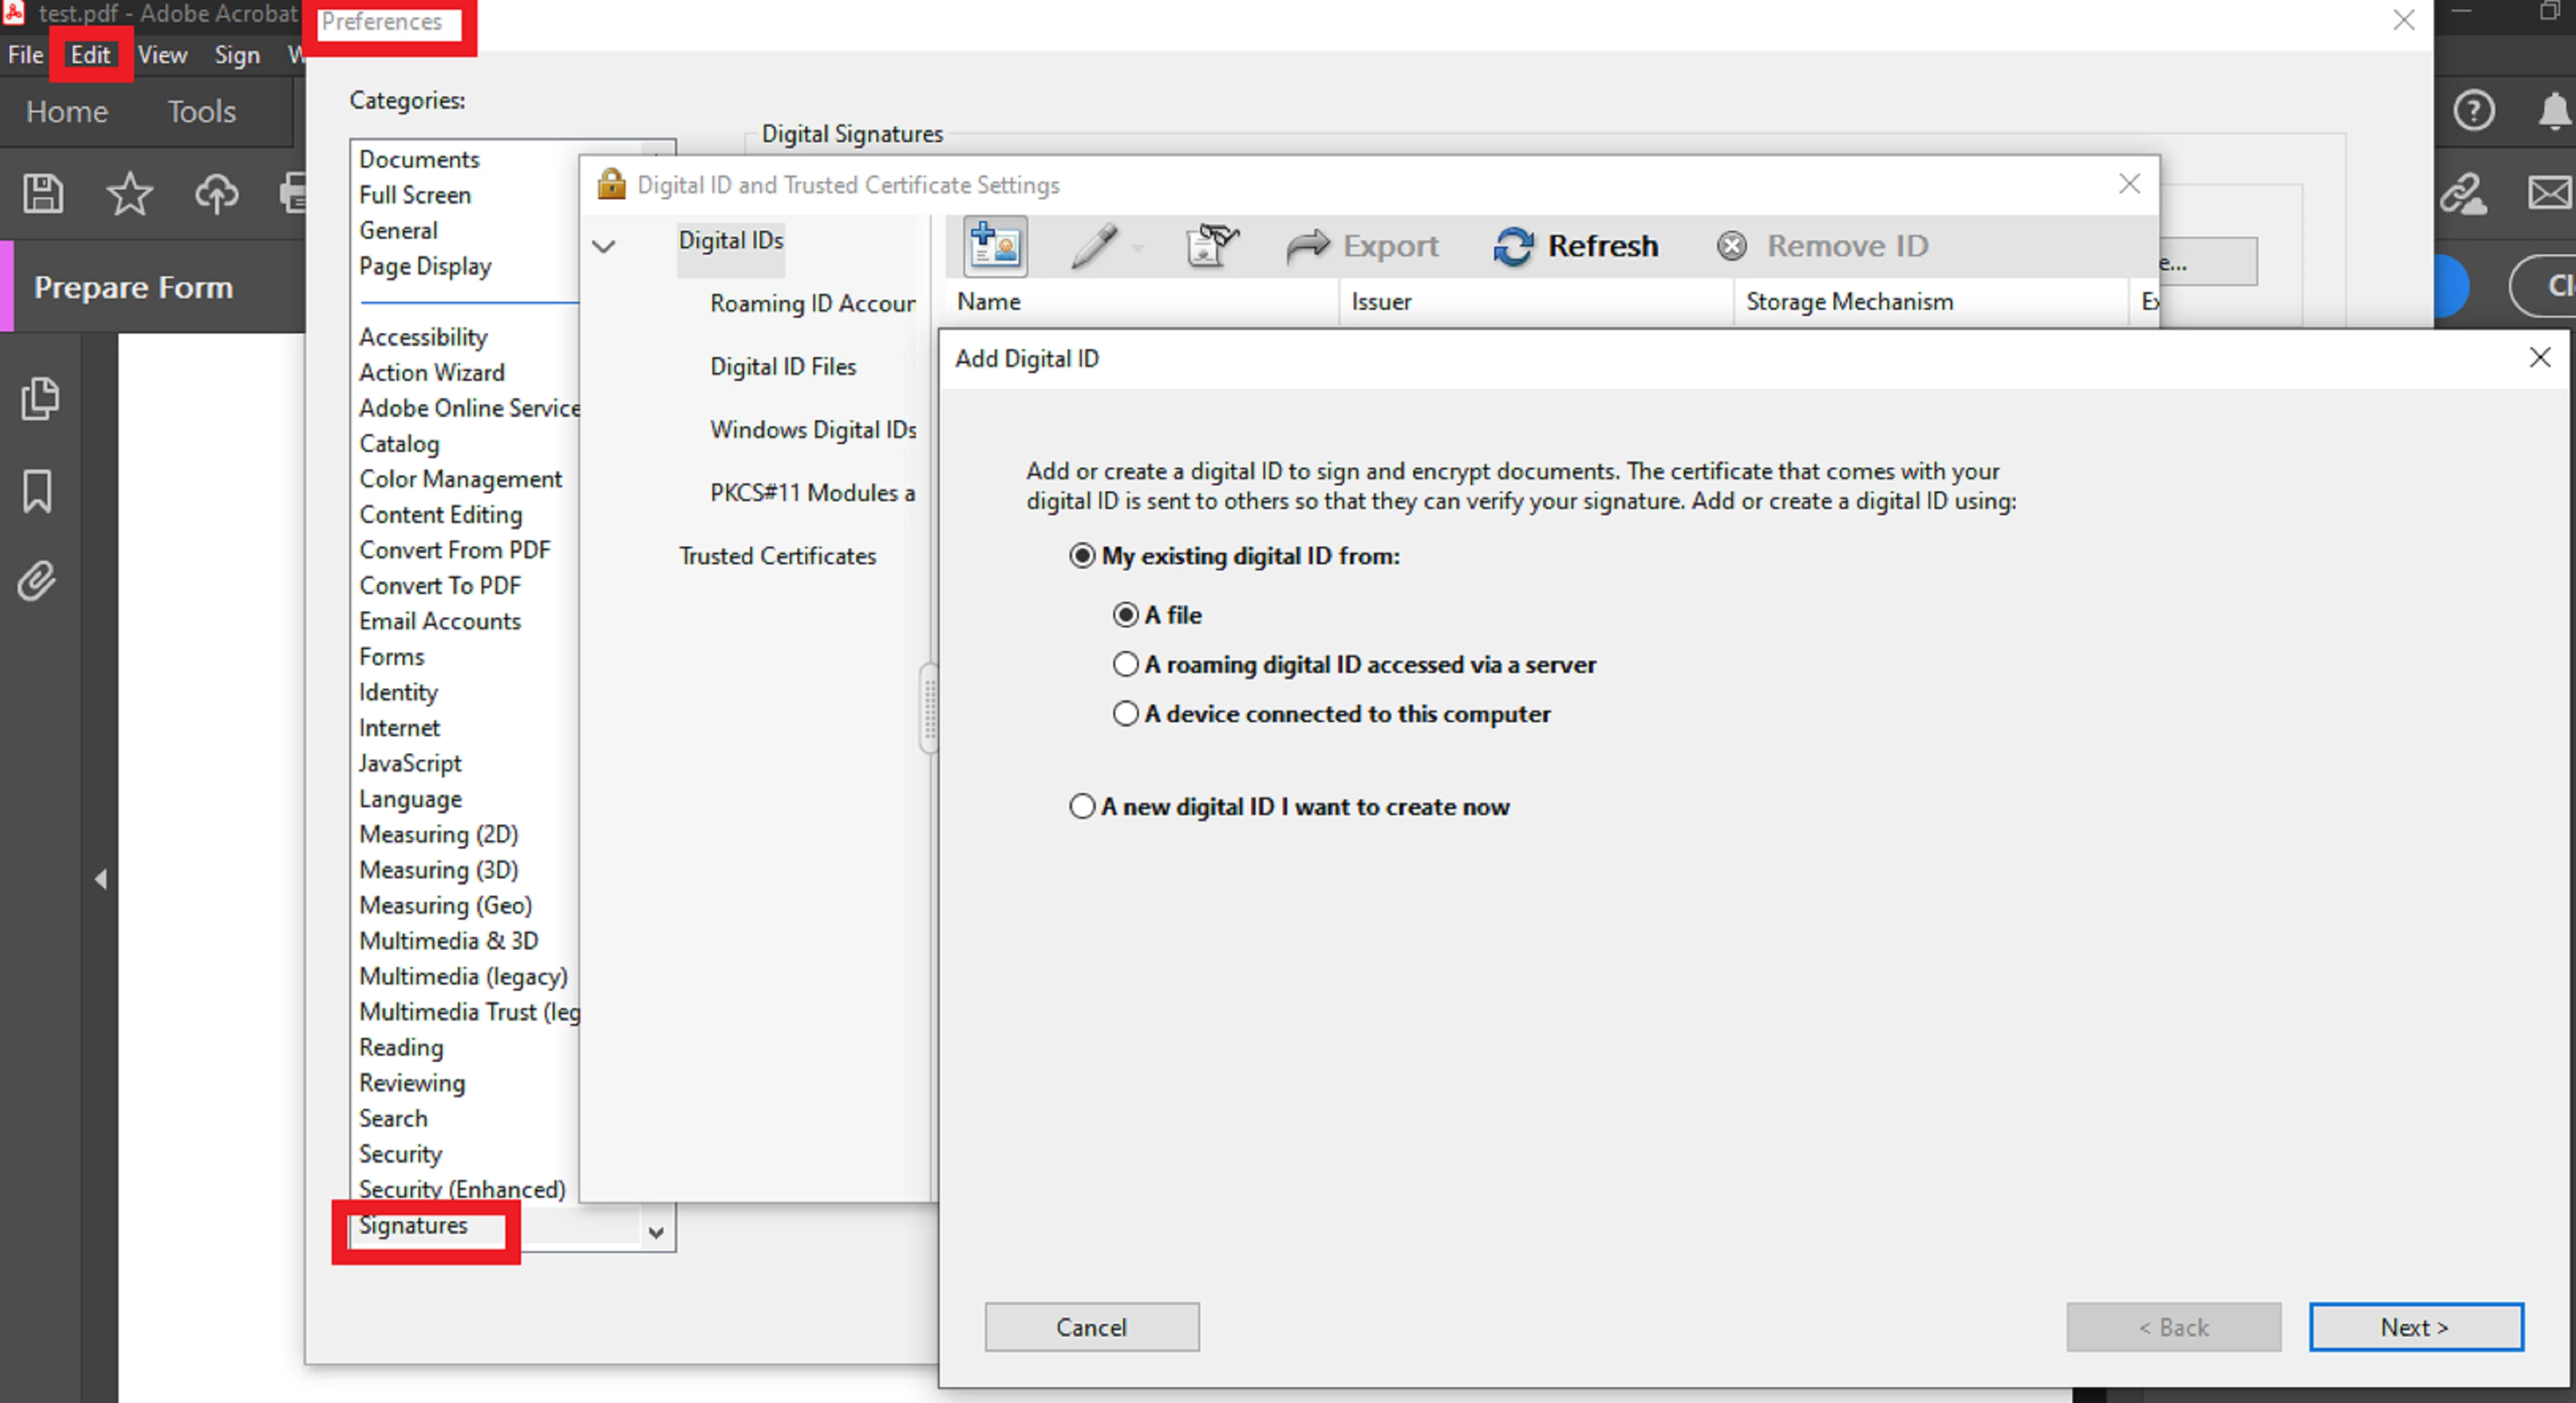Open the attachments paperclip panel
This screenshot has width=2576, height=1403.
click(x=38, y=581)
